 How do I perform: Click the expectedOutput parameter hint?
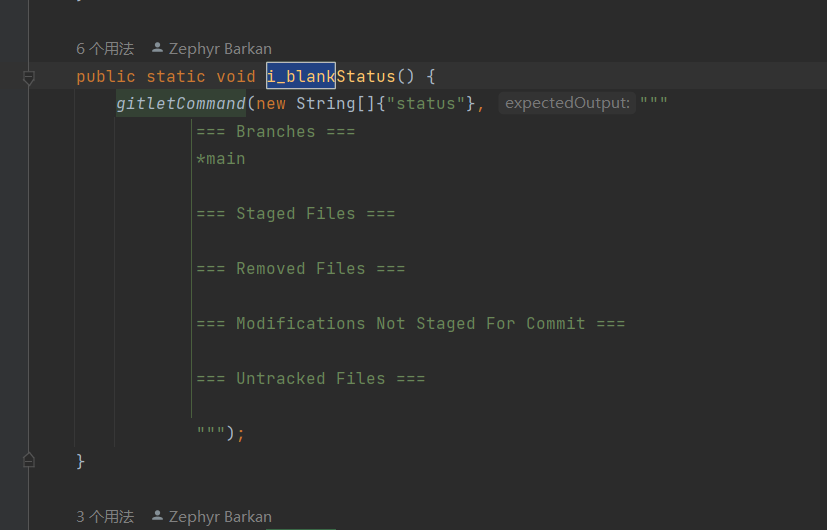567,104
